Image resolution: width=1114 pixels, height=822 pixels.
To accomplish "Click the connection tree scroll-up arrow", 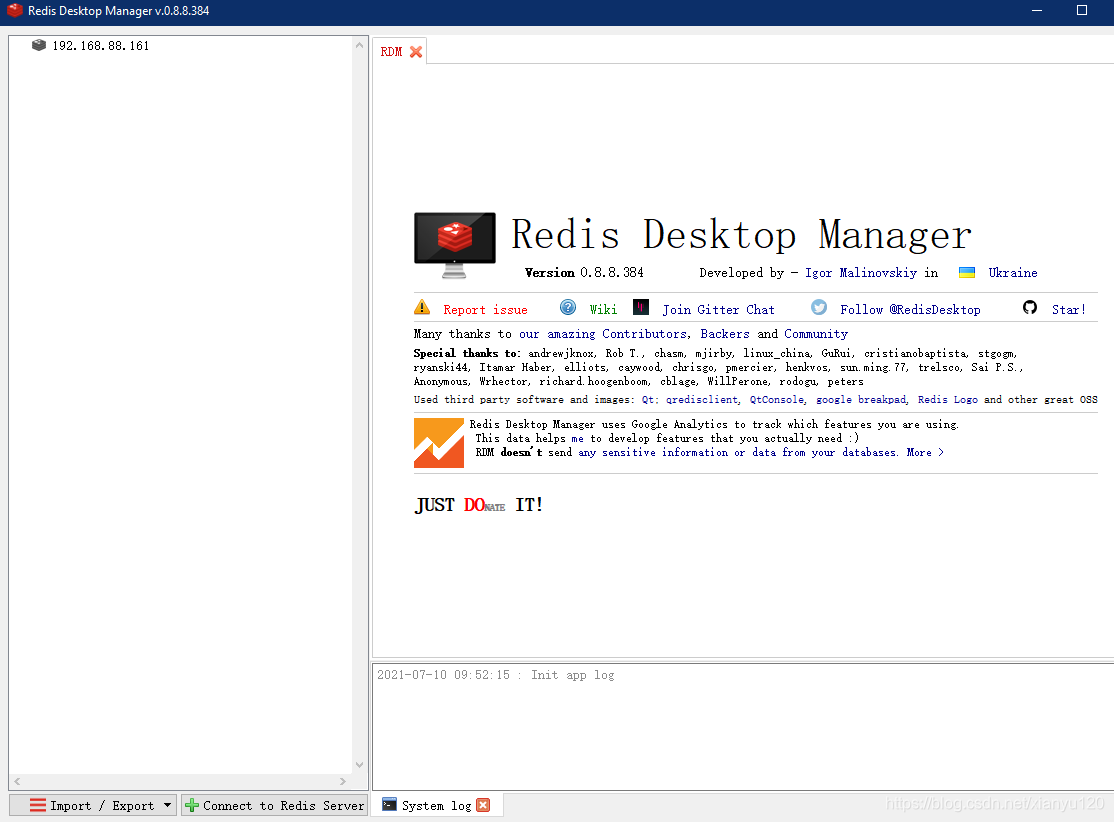I will (x=359, y=45).
